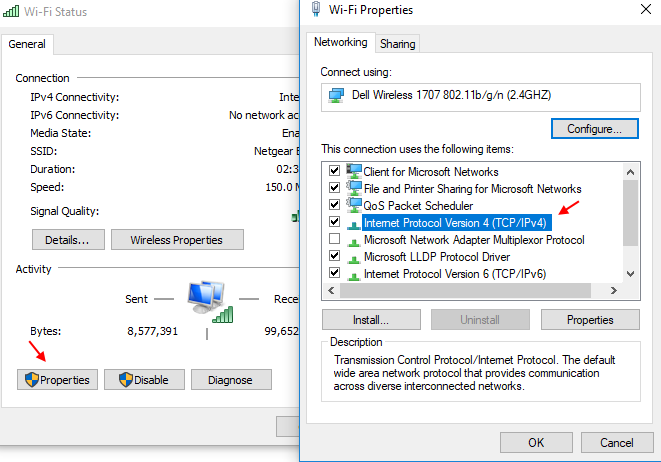This screenshot has height=462, width=661.
Task: Select the Networking tab
Action: 341,43
